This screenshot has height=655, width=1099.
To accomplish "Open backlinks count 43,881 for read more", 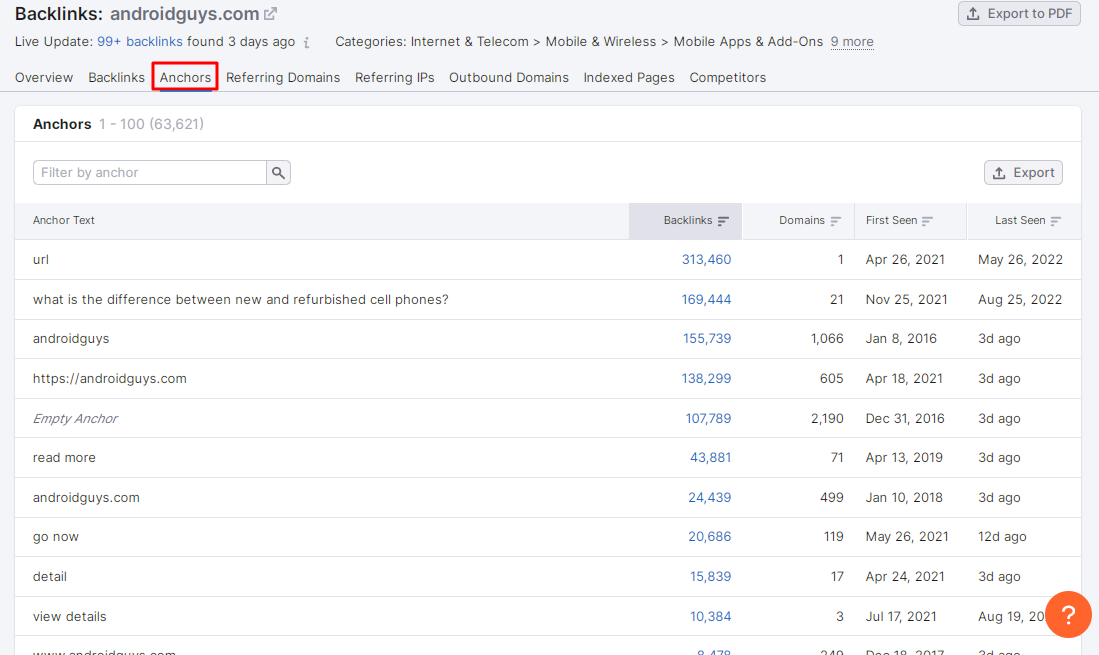I will [x=711, y=458].
